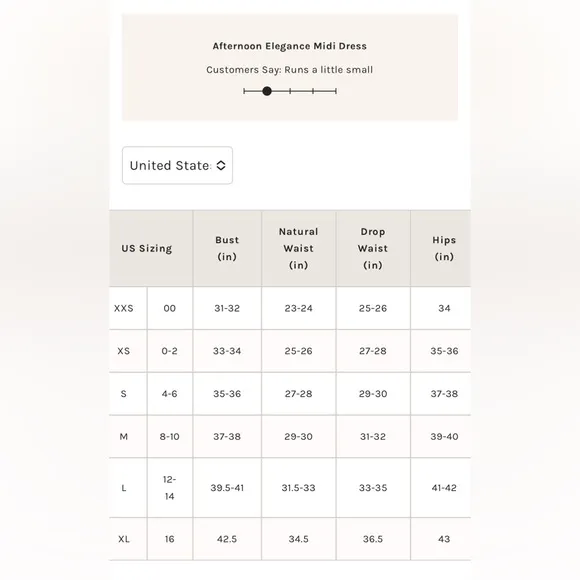Click the 36.5 drop waist cell

pyautogui.click(x=373, y=539)
